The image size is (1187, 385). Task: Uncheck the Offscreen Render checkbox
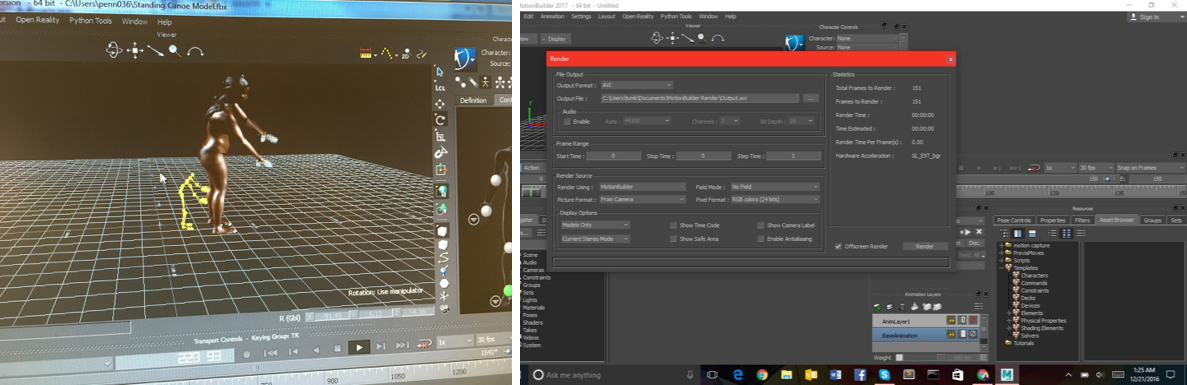(838, 246)
